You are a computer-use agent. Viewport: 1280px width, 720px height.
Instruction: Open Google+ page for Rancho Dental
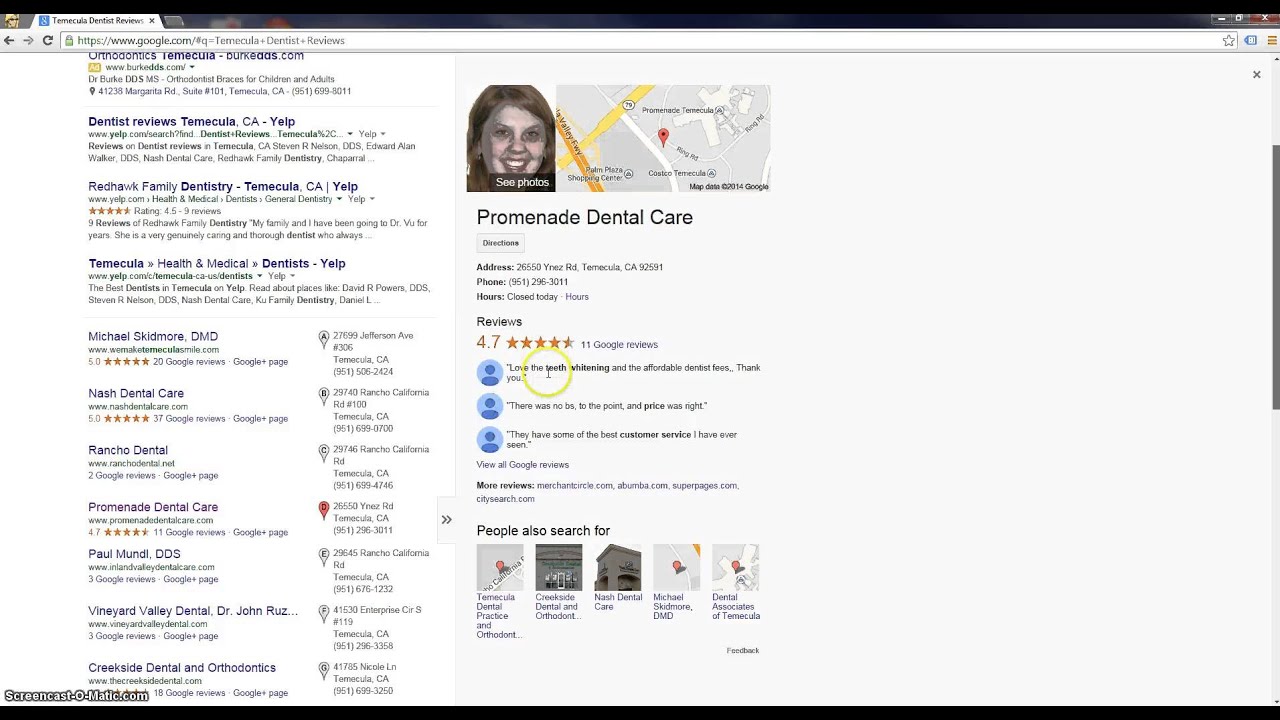coord(190,476)
